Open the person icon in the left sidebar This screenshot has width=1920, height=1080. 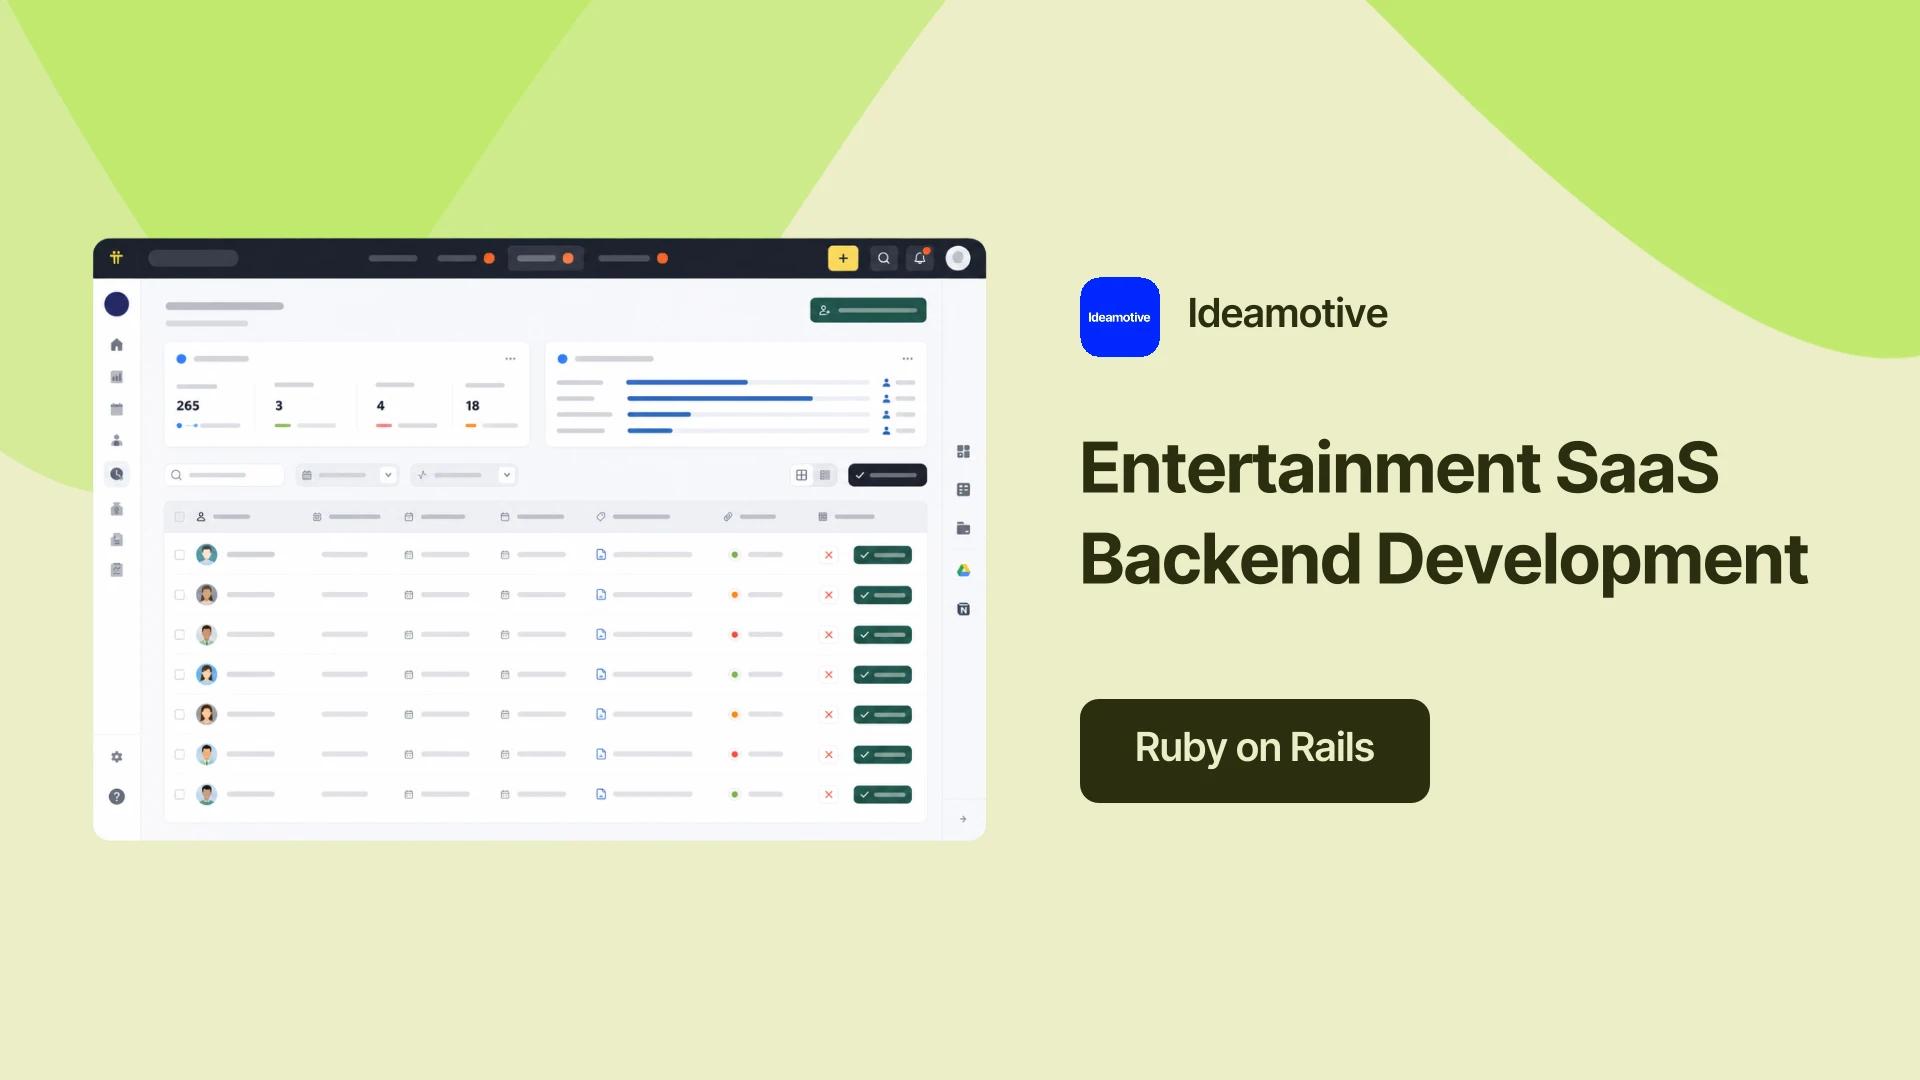[x=117, y=441]
